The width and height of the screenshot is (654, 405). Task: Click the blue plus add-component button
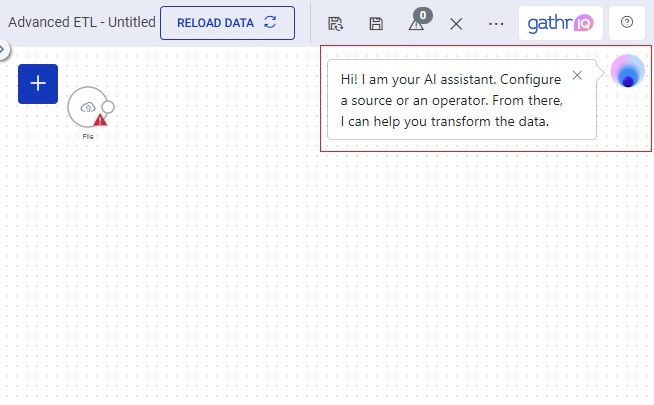tap(38, 83)
